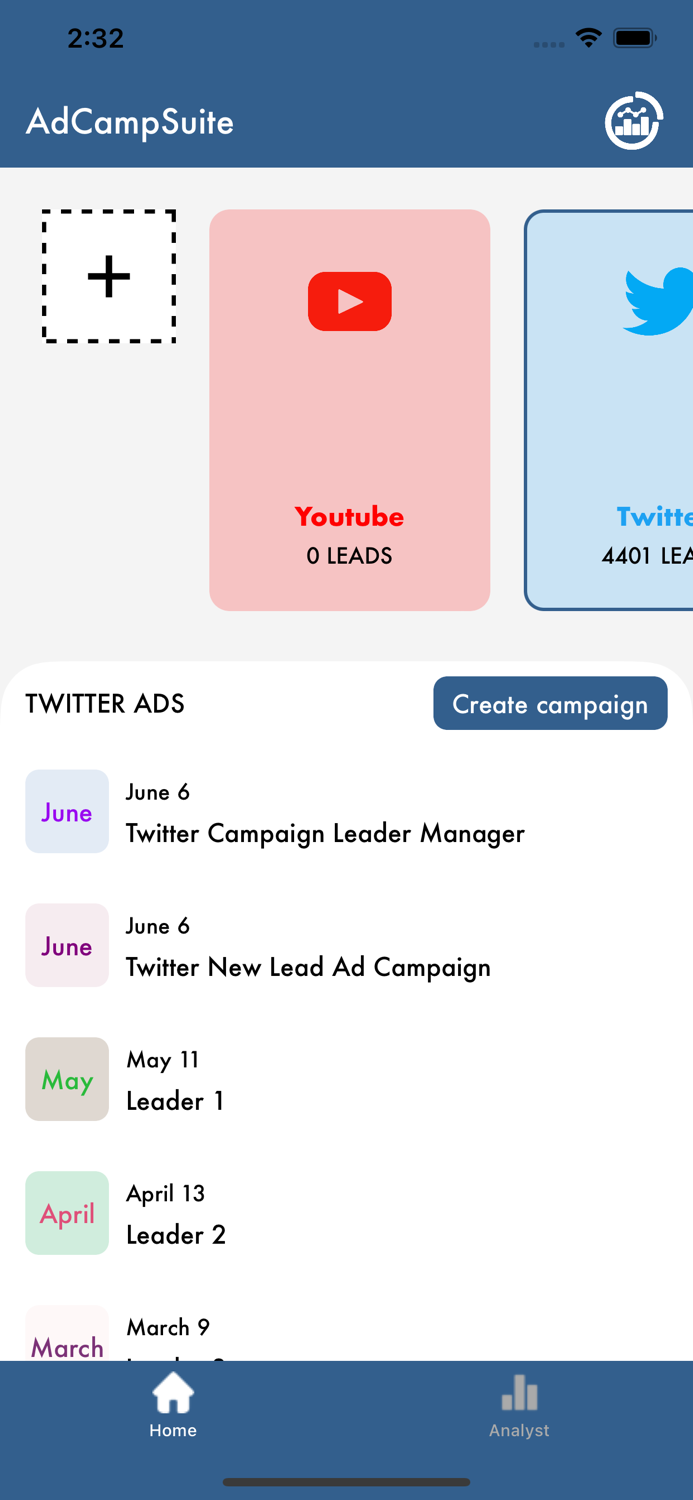Click the May month badge
Viewport: 693px width, 1500px height.
click(x=67, y=1079)
